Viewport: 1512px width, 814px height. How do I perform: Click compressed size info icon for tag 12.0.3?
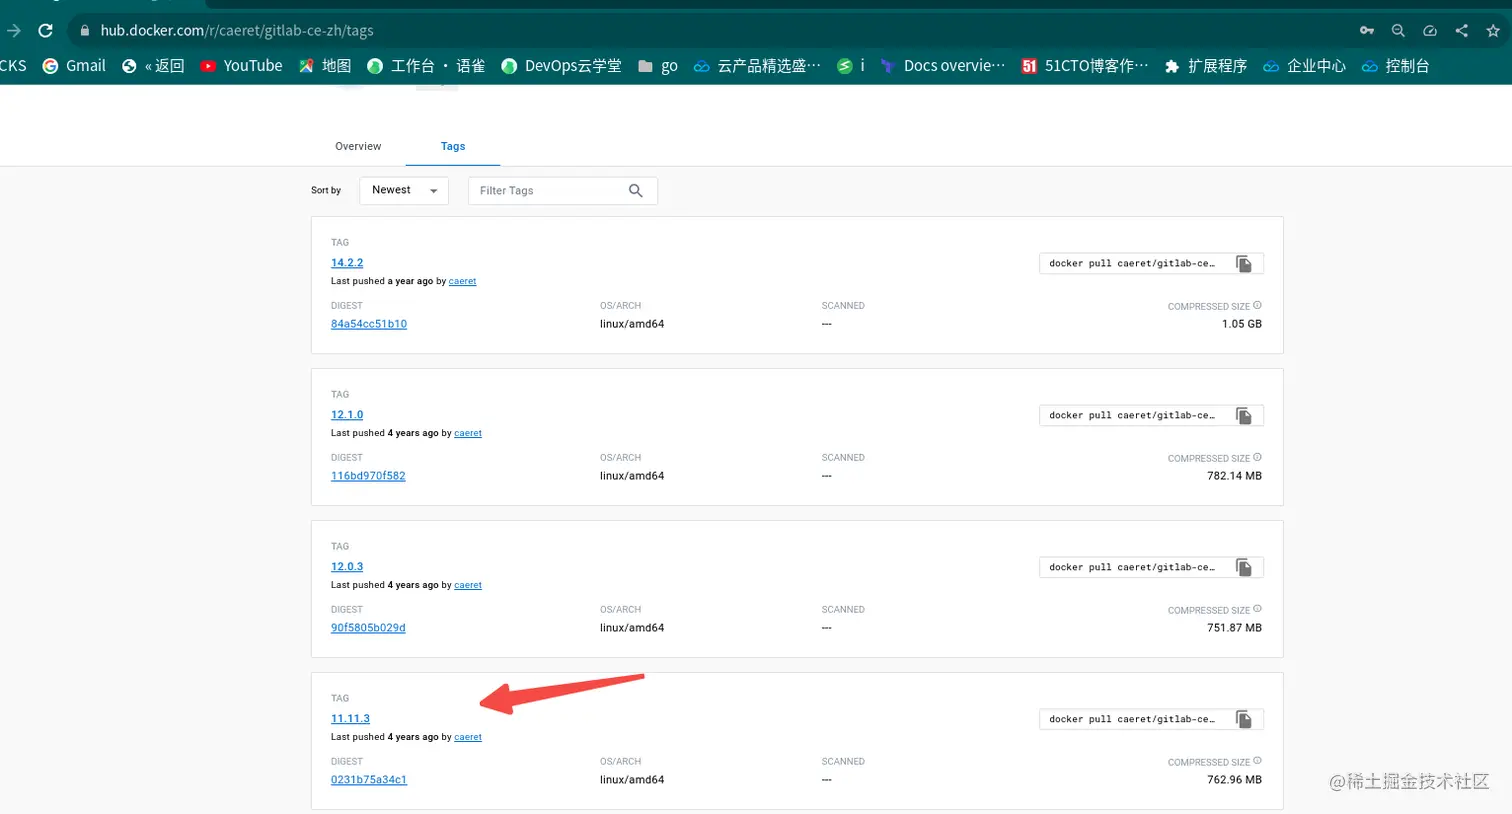click(x=1257, y=609)
